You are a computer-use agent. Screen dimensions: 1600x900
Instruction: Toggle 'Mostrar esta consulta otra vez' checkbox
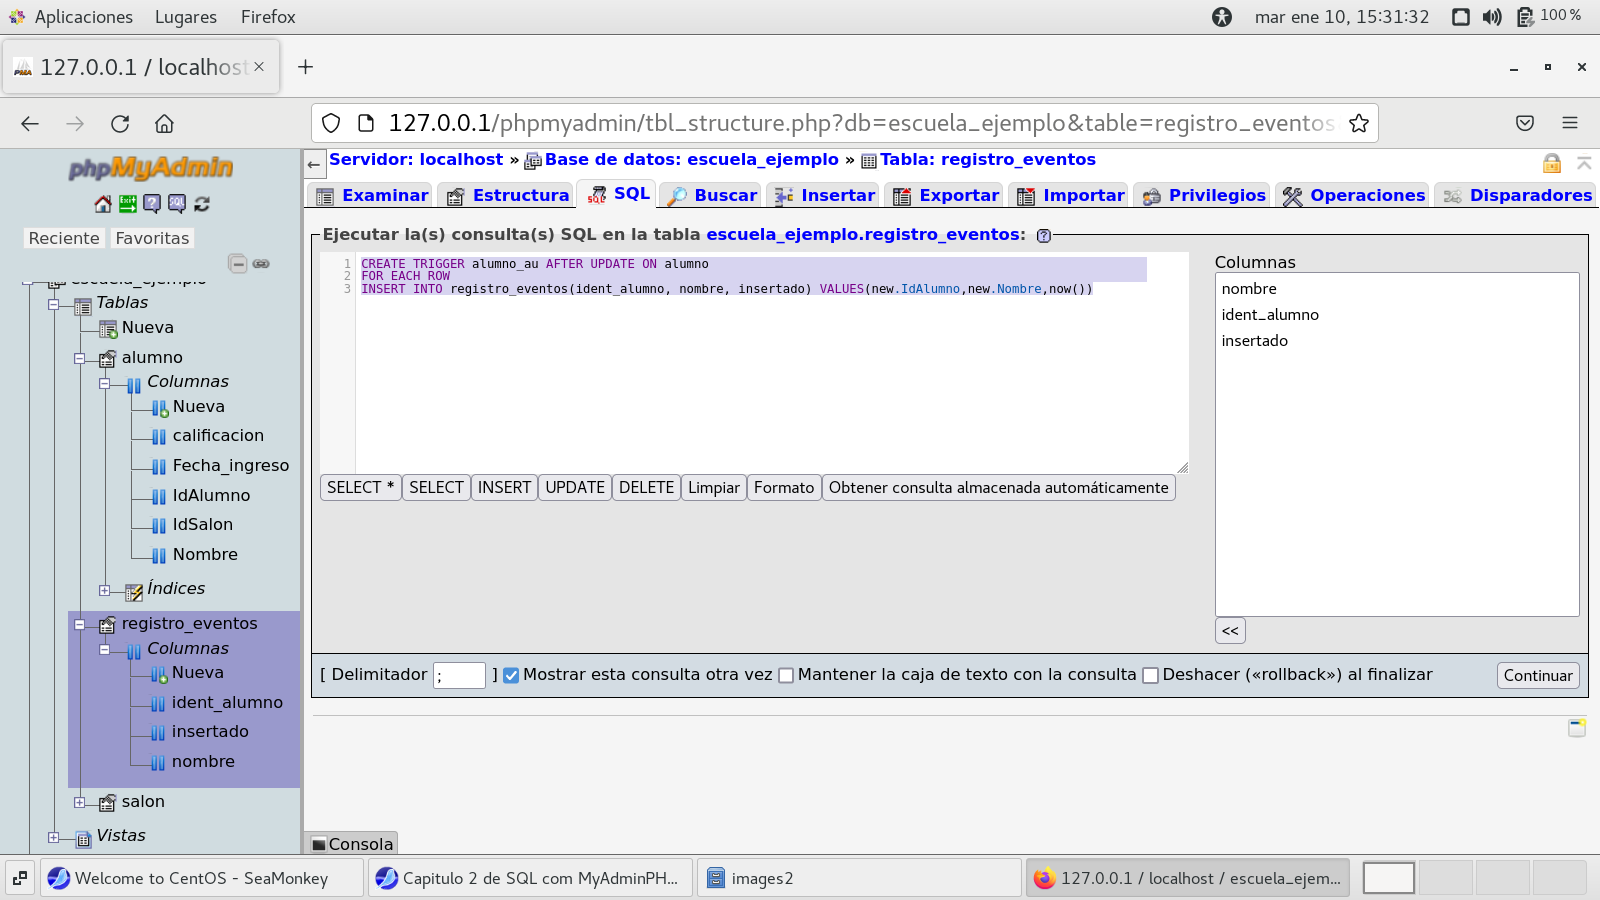[511, 675]
